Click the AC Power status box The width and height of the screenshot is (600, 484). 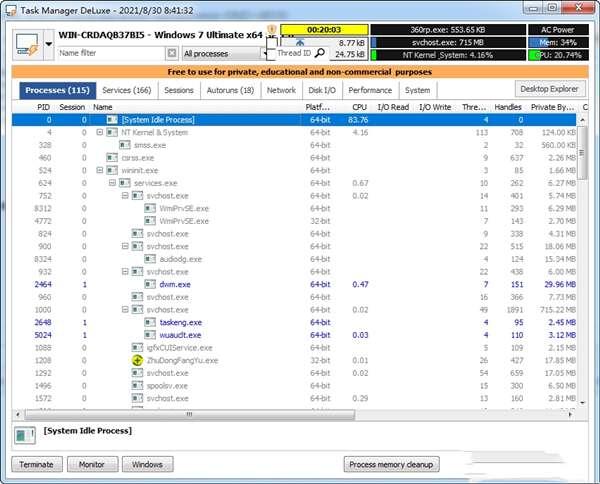tap(558, 30)
